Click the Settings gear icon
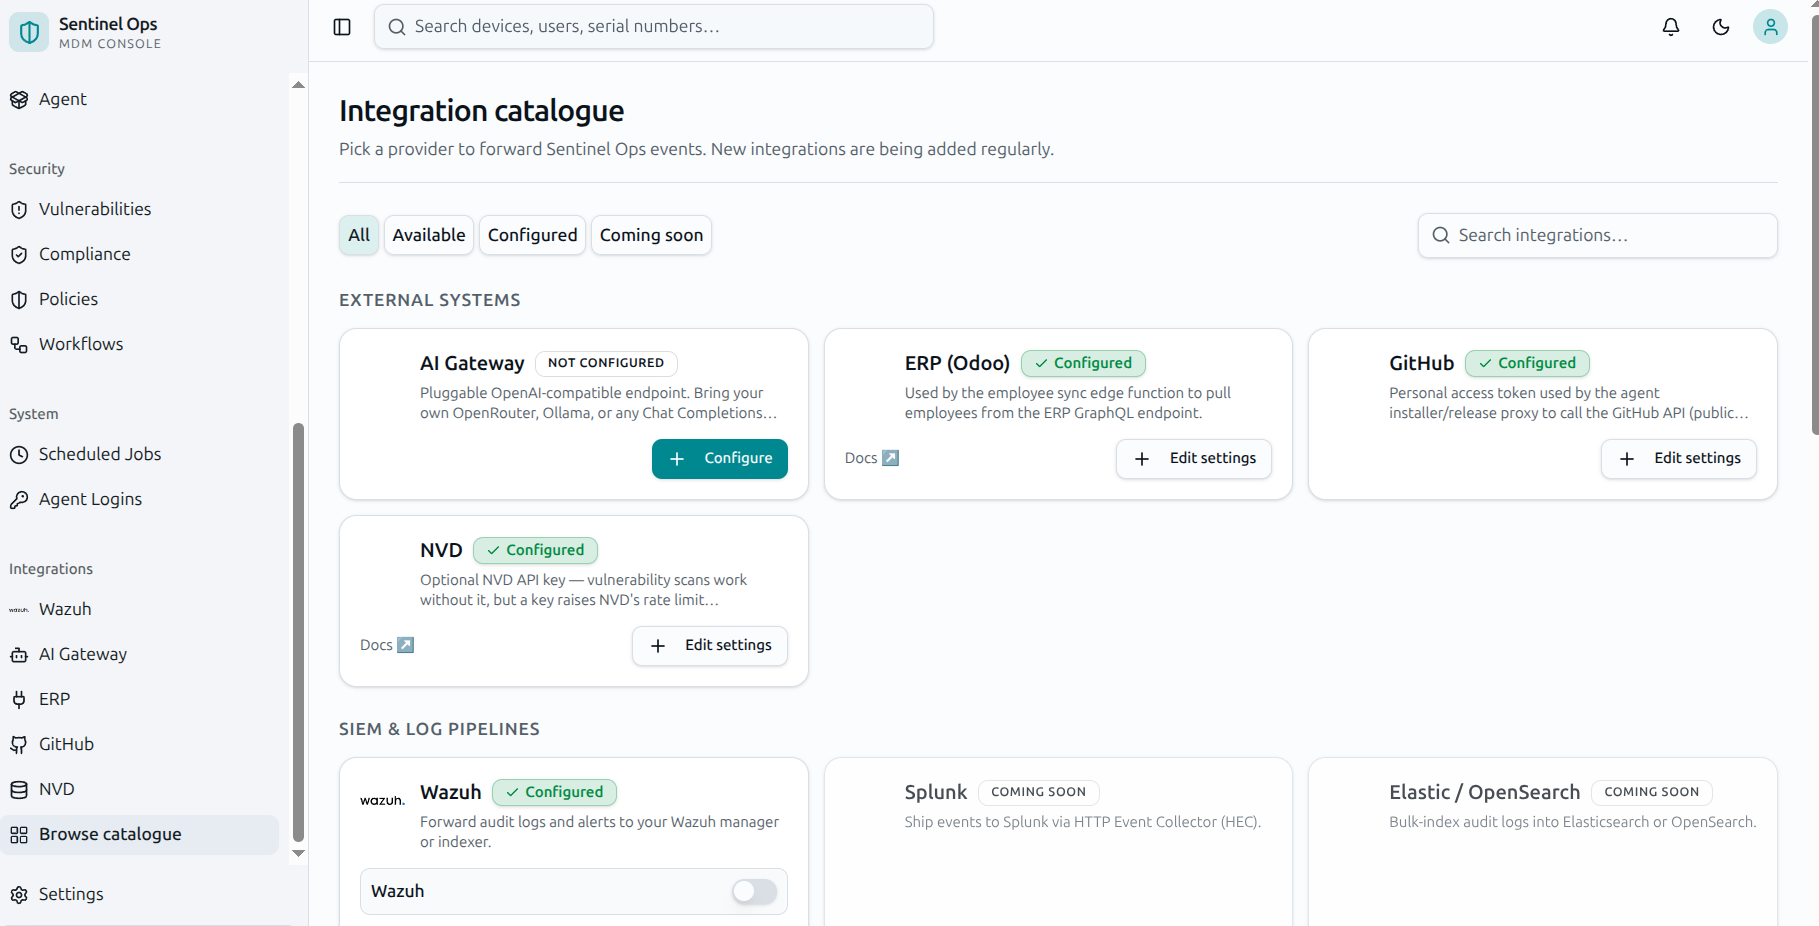Screen dimensions: 1819x926 pyautogui.click(x=19, y=895)
